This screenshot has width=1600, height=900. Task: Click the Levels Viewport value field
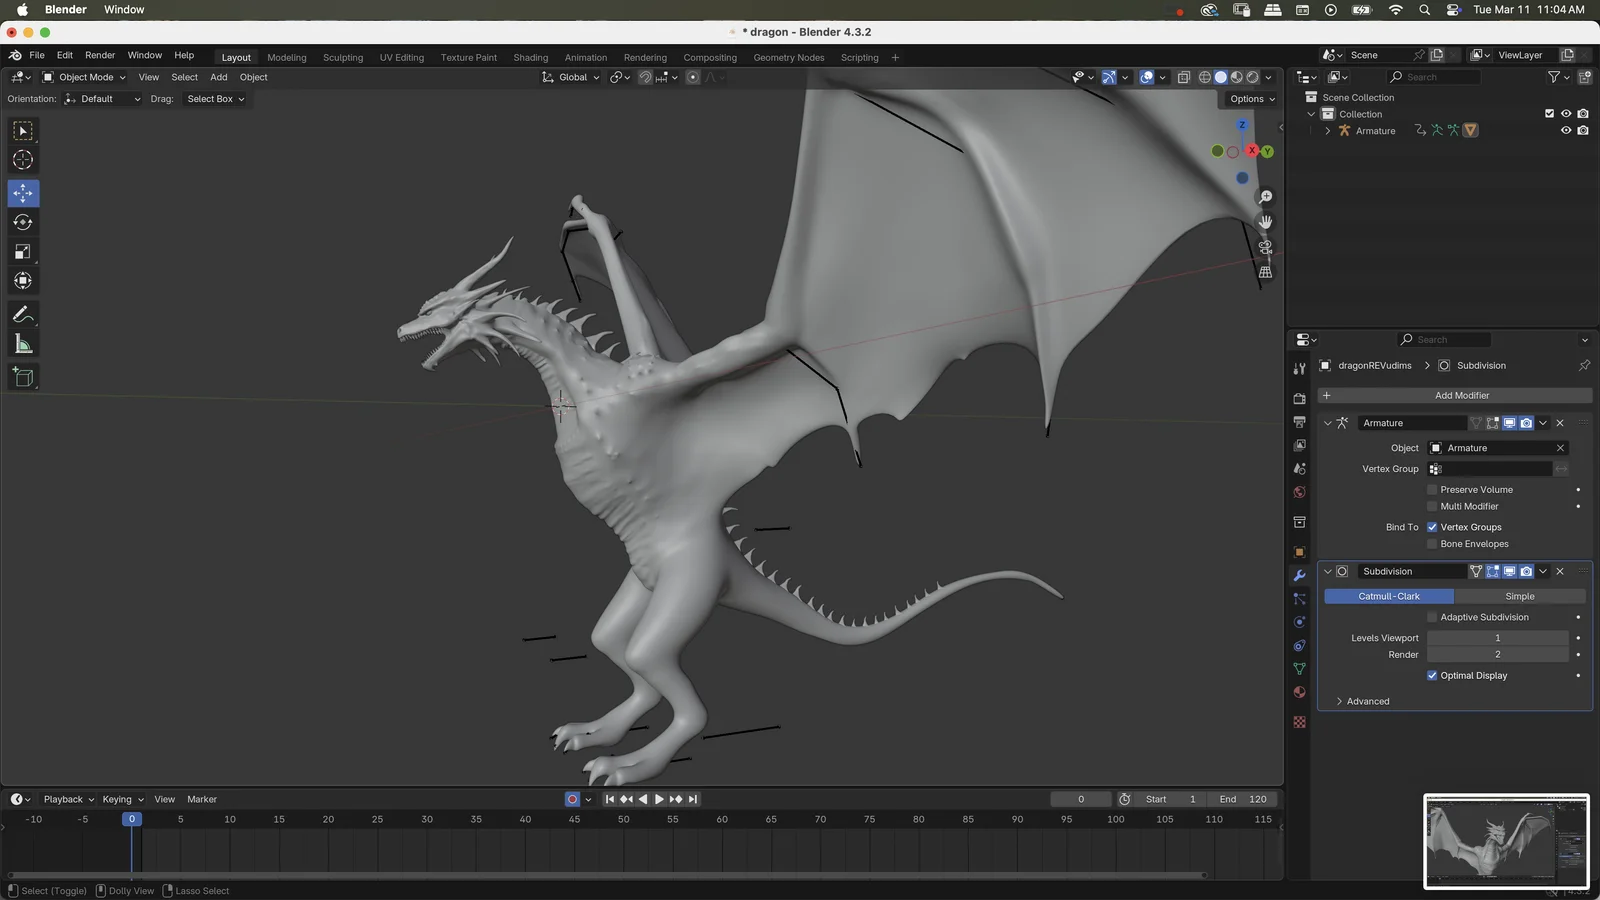click(x=1497, y=637)
